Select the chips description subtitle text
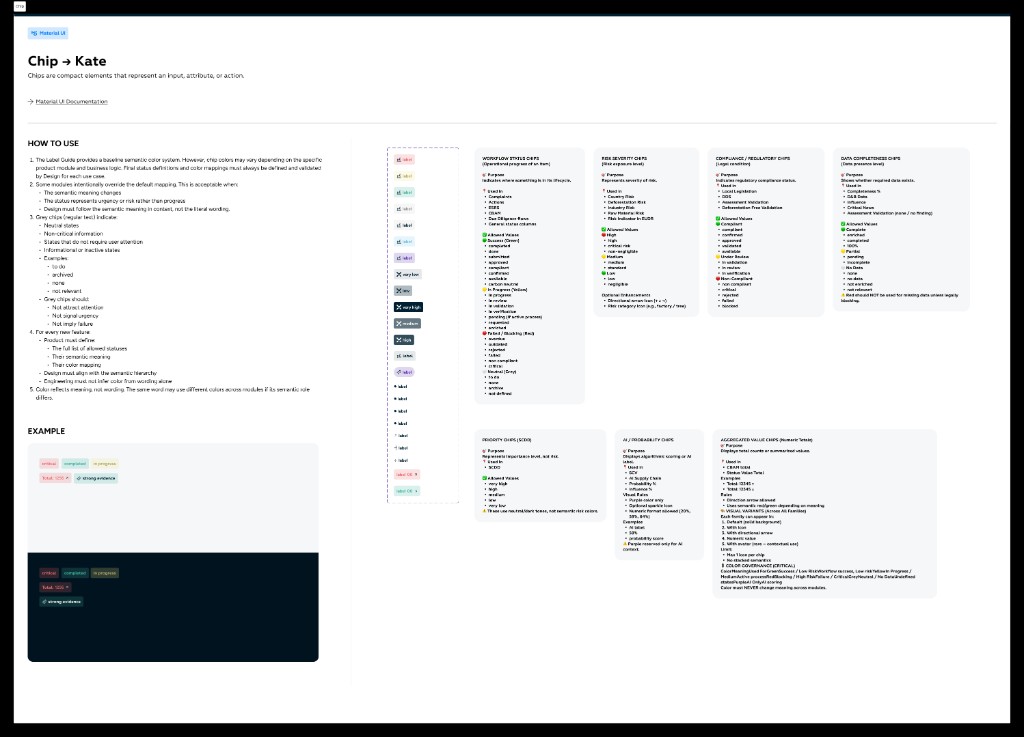This screenshot has height=737, width=1024. [x=136, y=76]
